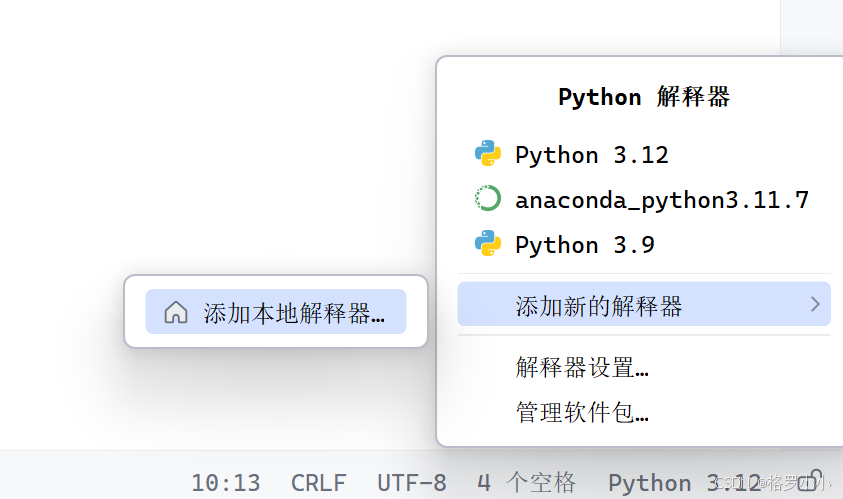Expand the chevron arrow on 添加新的解释器
This screenshot has width=843, height=499.
(816, 304)
